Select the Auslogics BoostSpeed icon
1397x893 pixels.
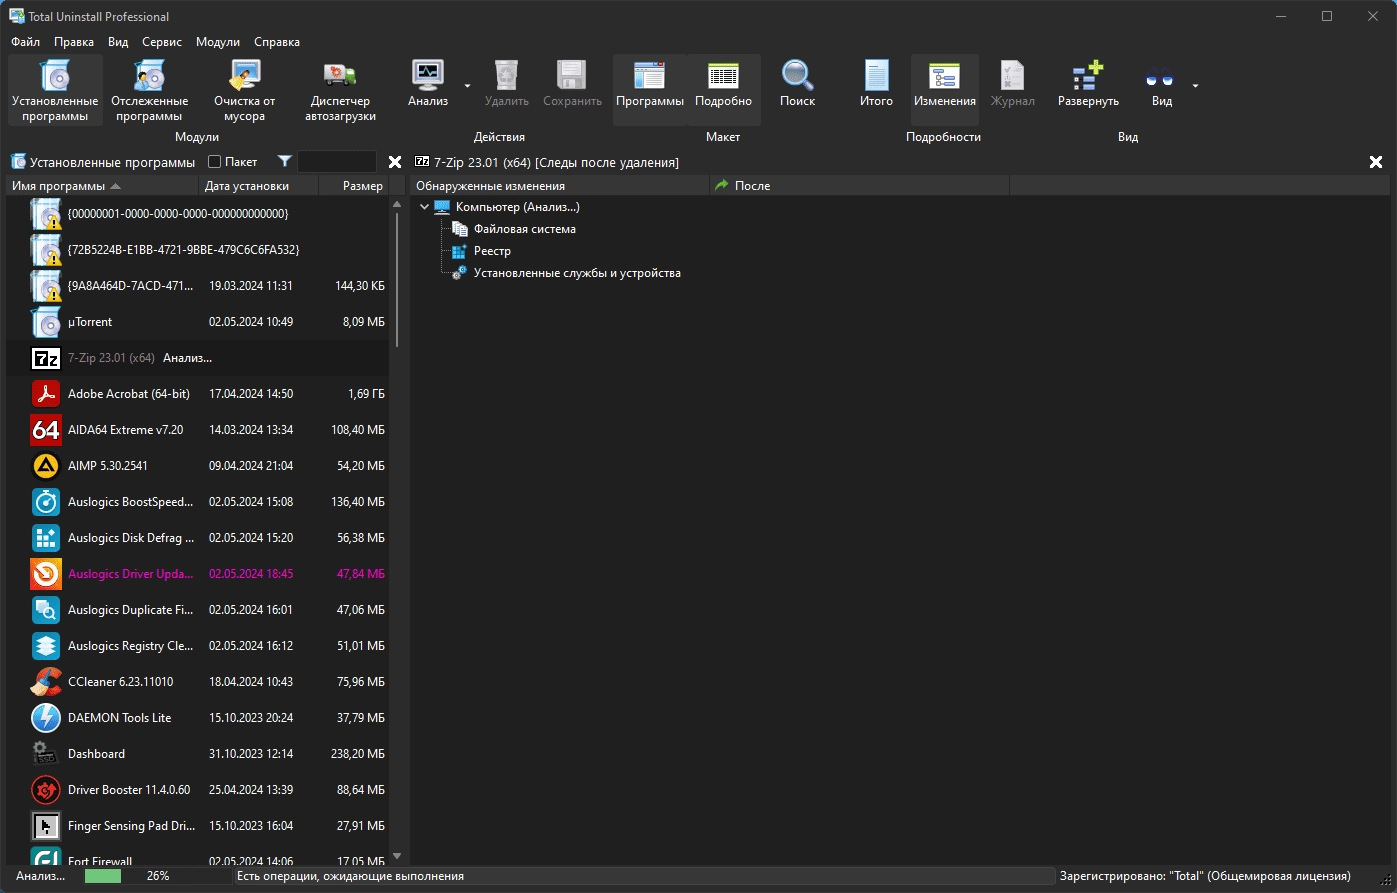[46, 502]
